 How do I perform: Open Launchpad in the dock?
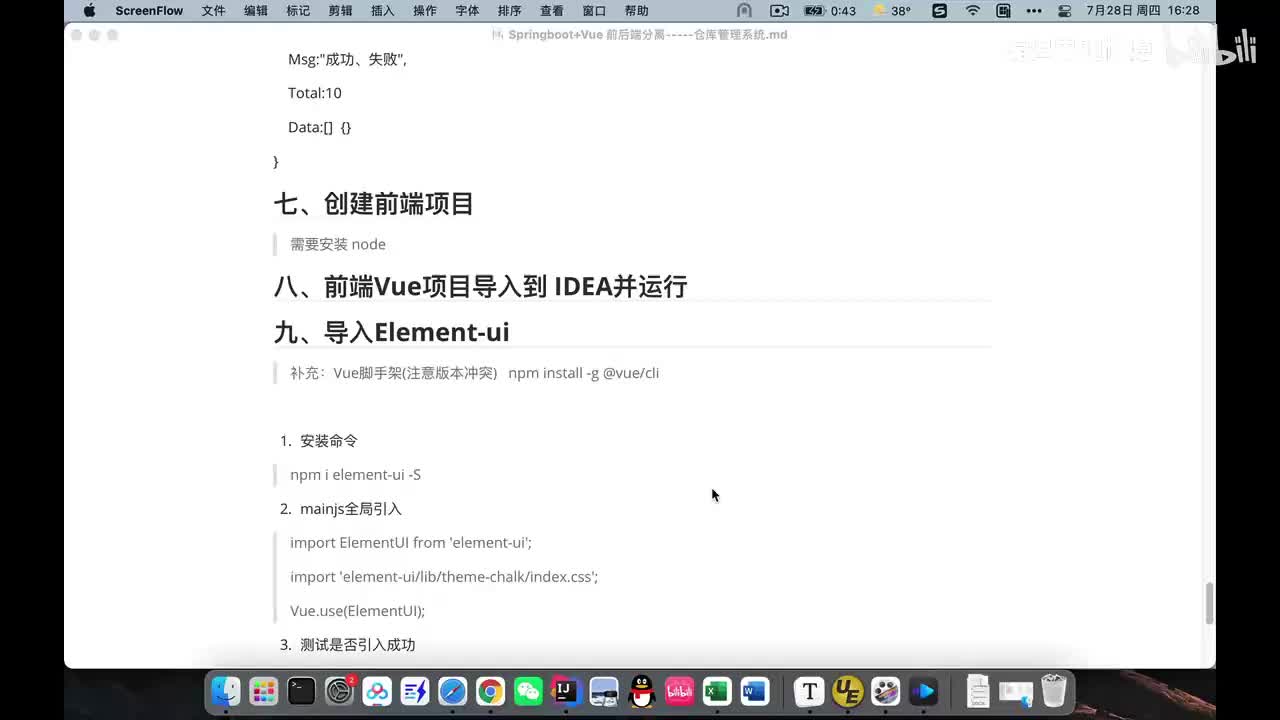point(263,691)
